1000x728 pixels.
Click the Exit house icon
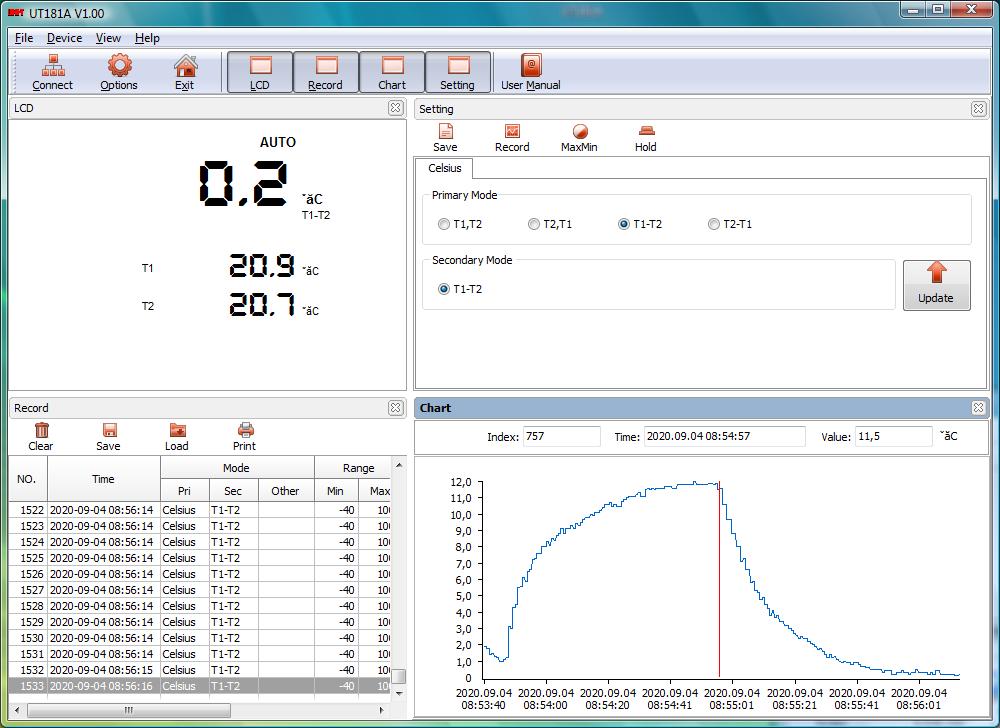185,72
